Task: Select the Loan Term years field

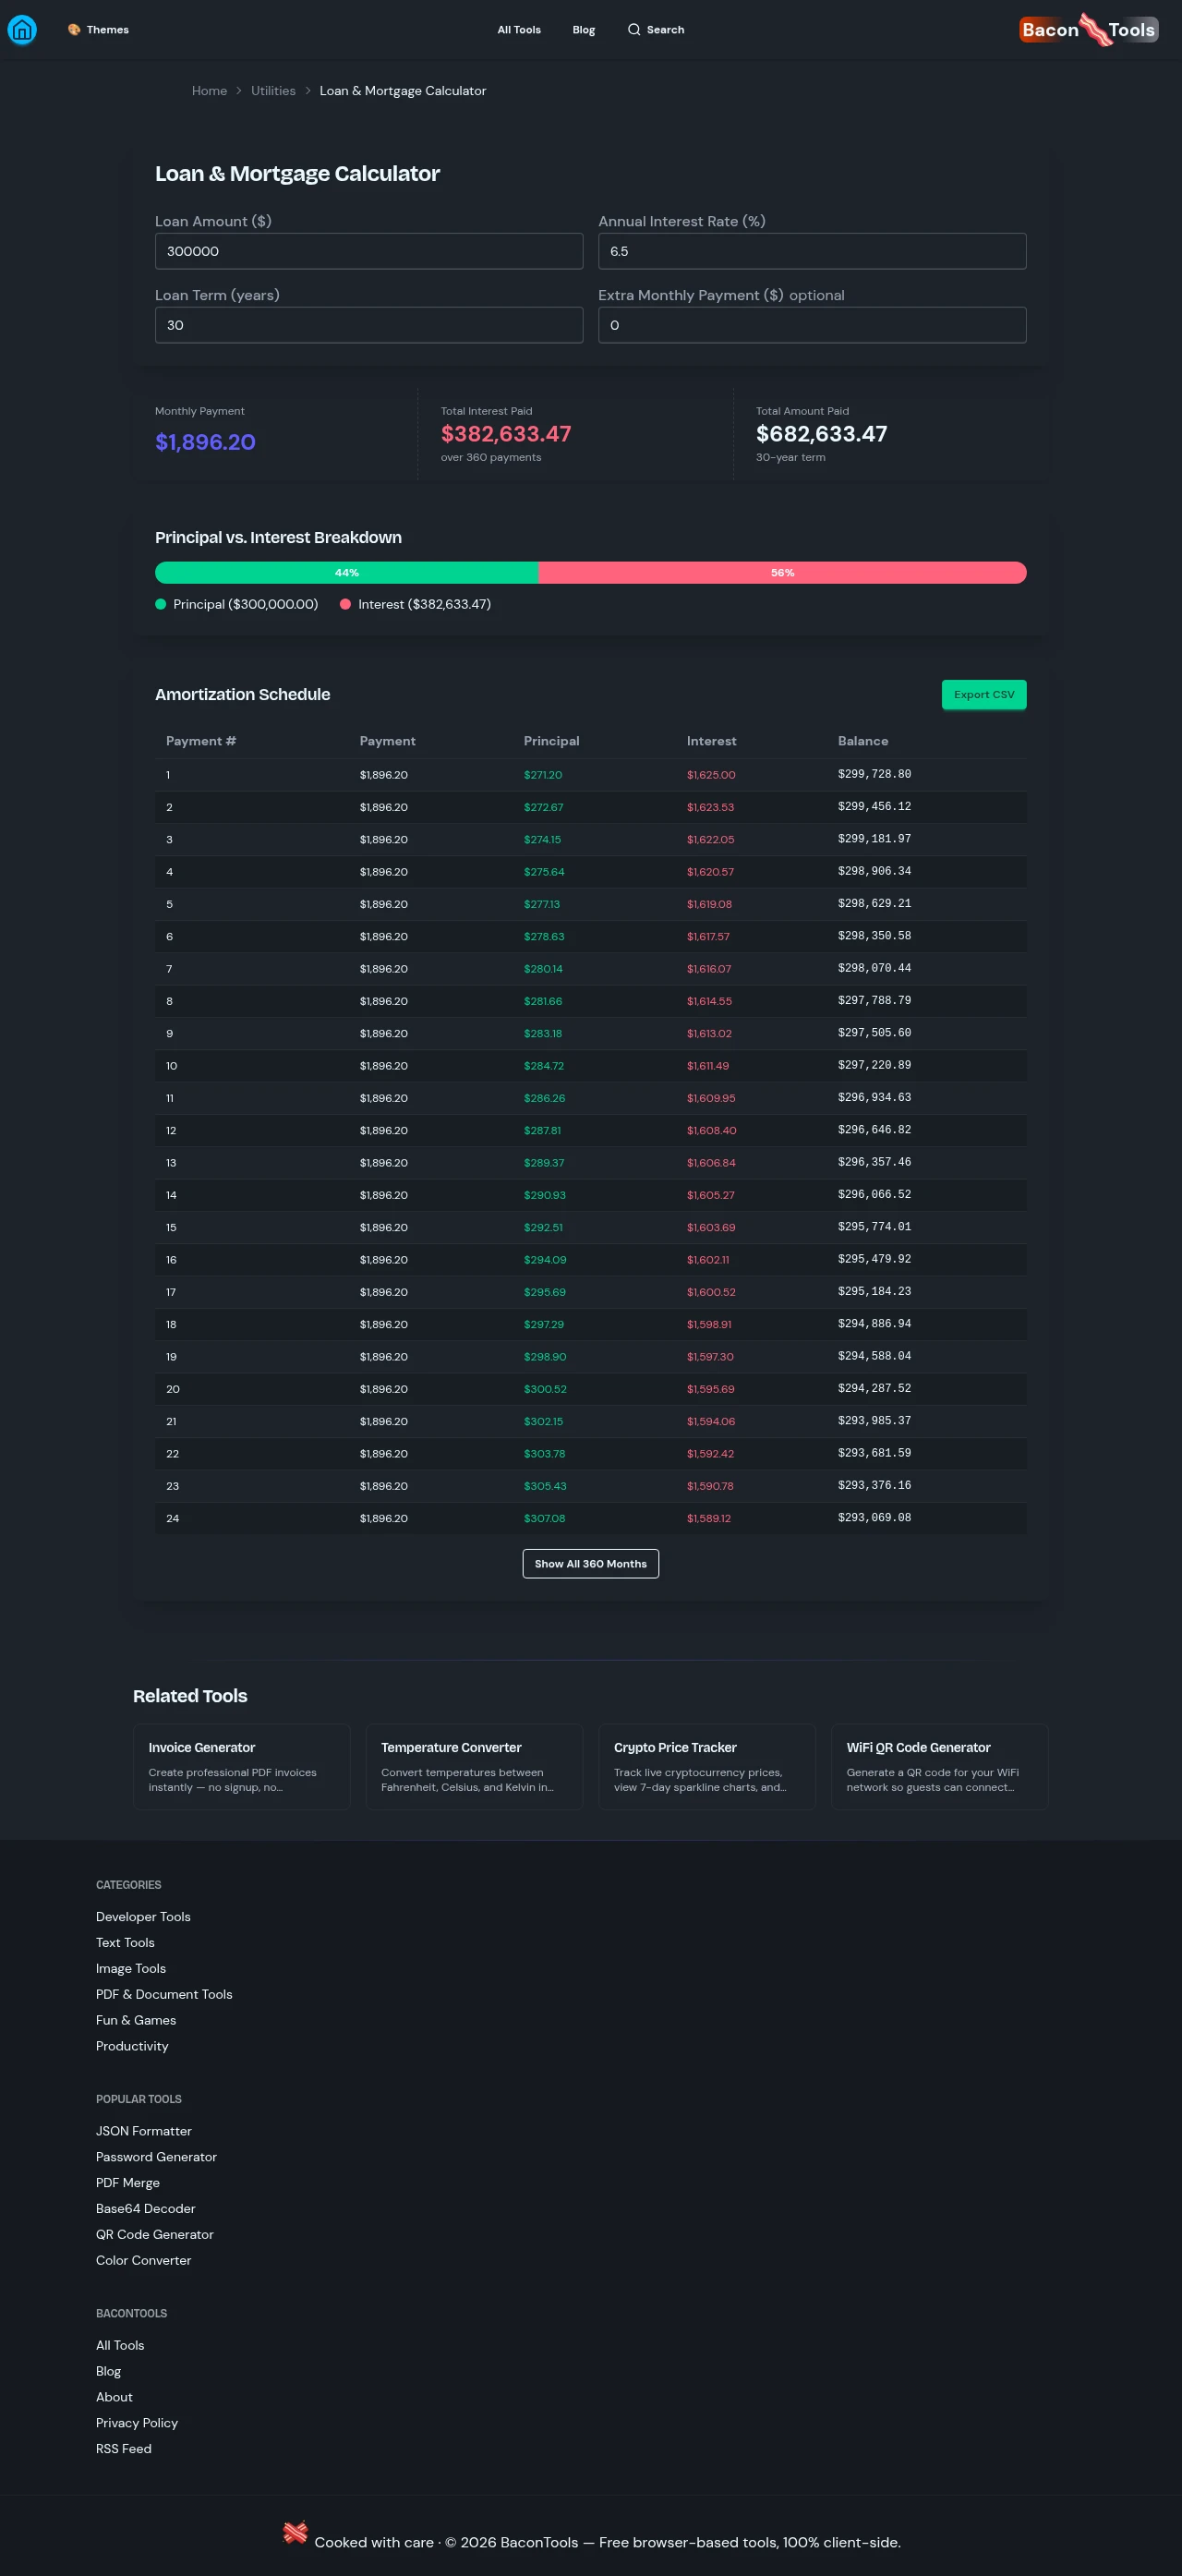Action: (x=368, y=325)
